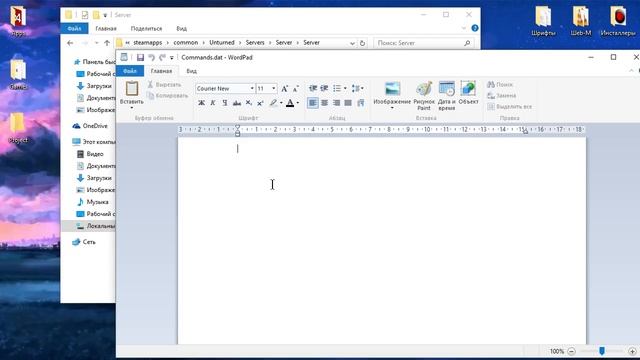Screen dimensions: 640x360
Task: Open the paragraph settings icon
Action: [360, 103]
